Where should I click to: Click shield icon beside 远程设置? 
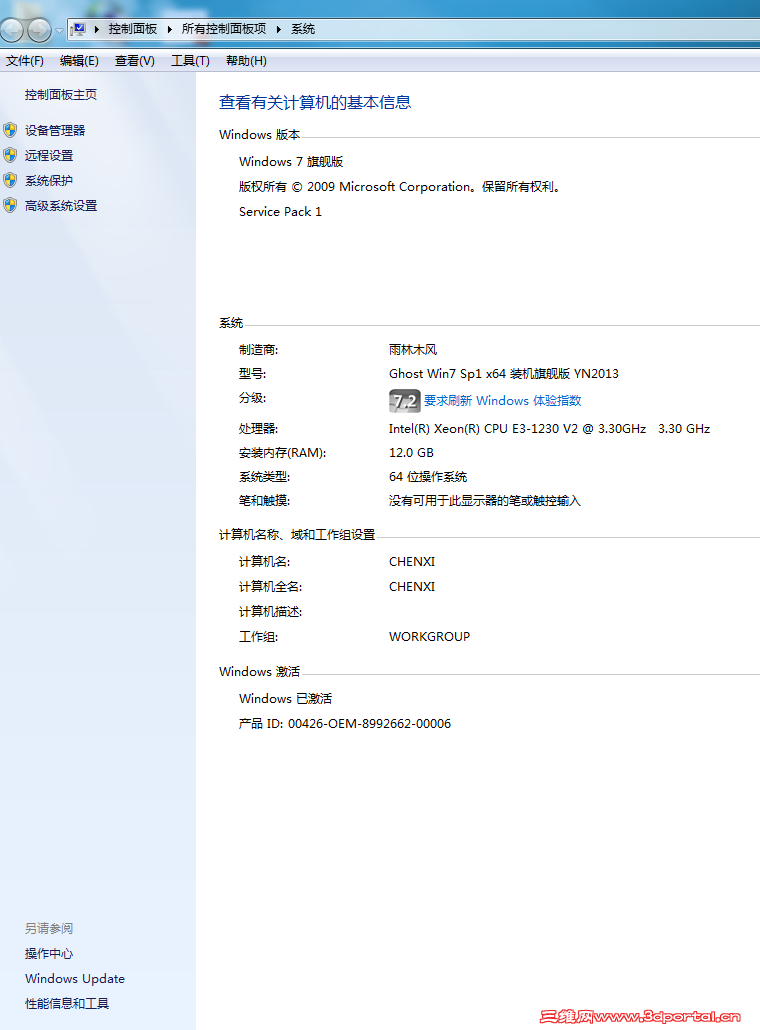coord(10,155)
